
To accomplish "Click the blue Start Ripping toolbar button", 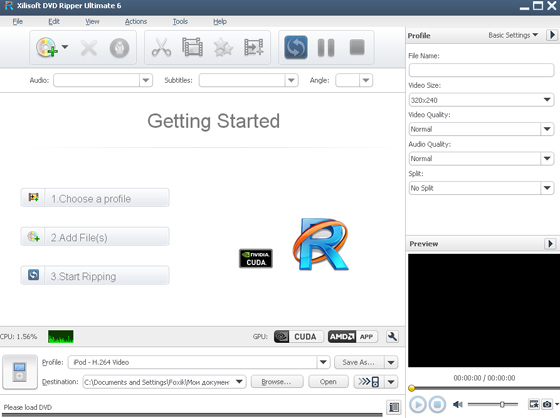I will coord(296,48).
